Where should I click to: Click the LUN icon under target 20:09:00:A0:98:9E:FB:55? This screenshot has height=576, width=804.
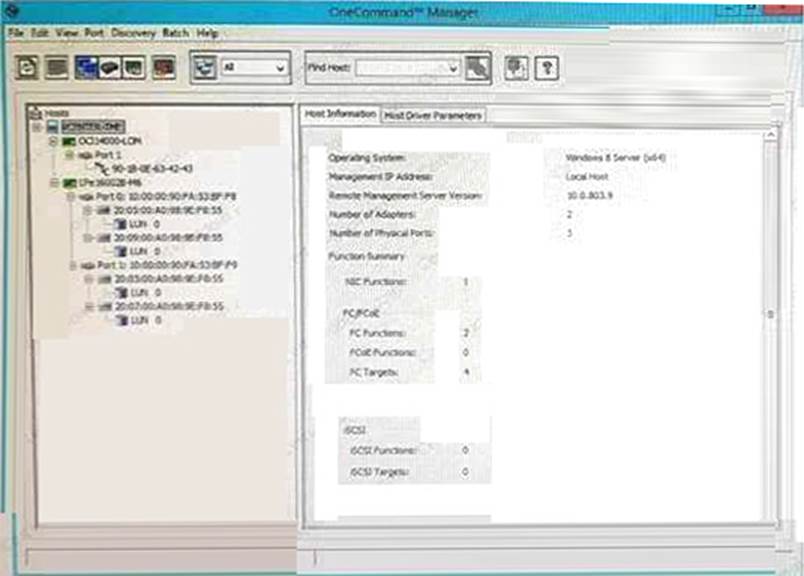tap(120, 251)
